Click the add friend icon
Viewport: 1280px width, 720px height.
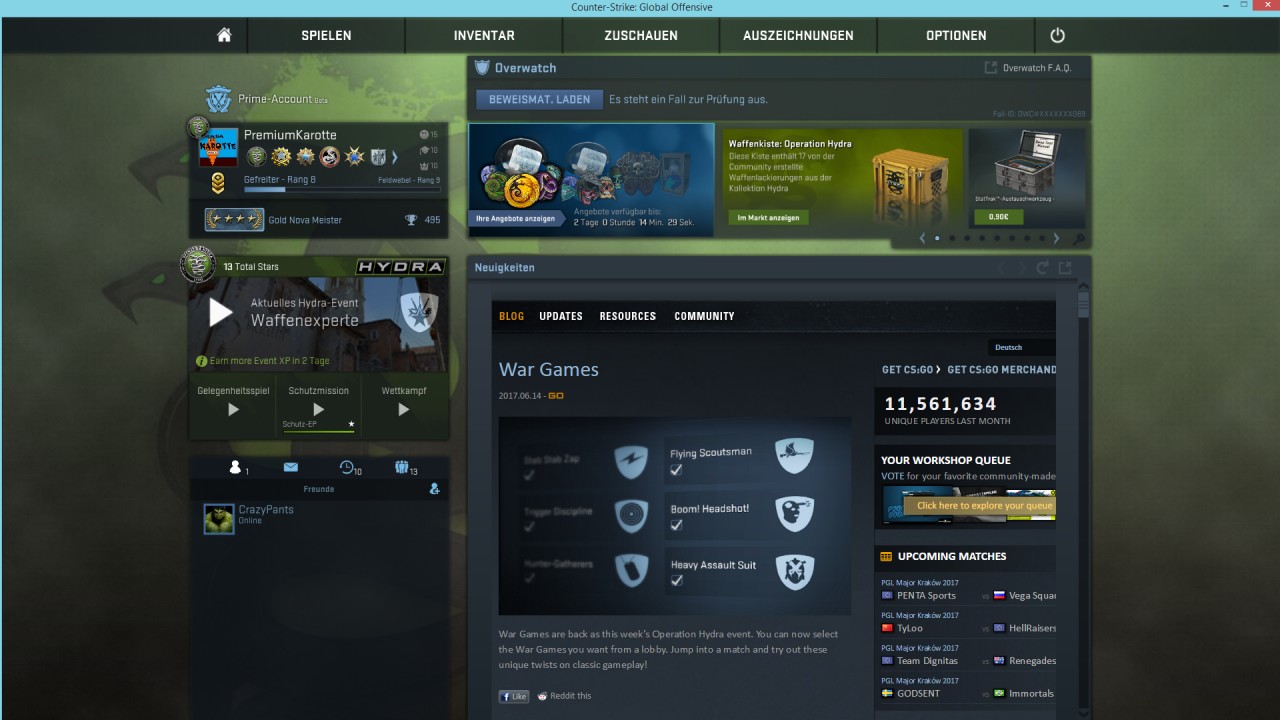(434, 489)
